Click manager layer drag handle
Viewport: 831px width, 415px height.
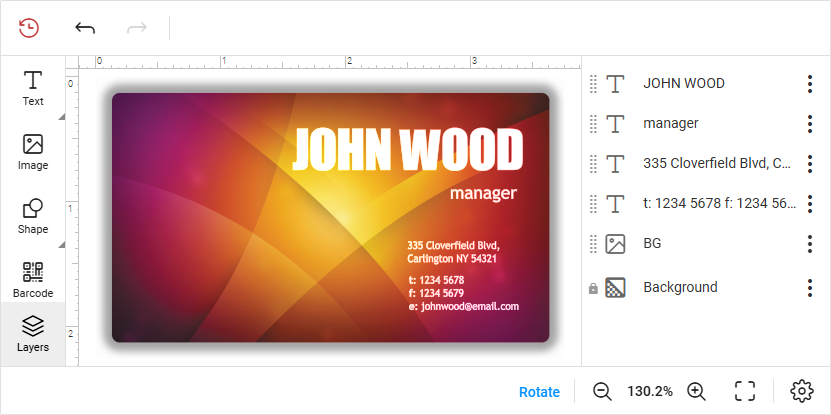(594, 123)
